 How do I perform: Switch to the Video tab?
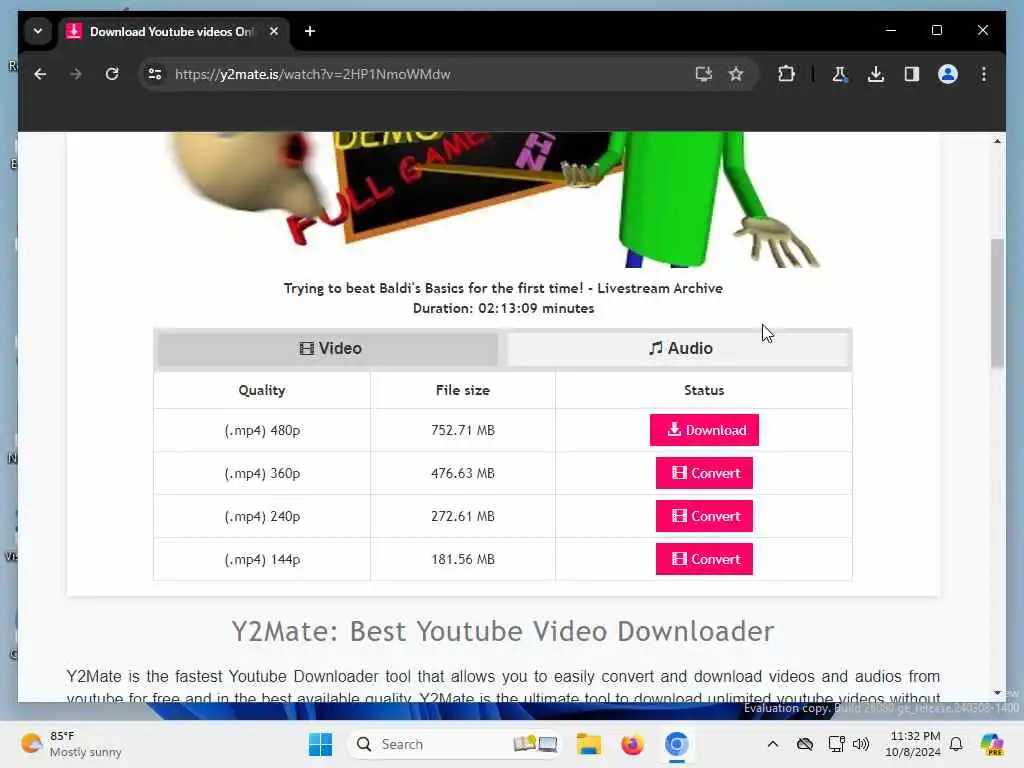pos(328,349)
